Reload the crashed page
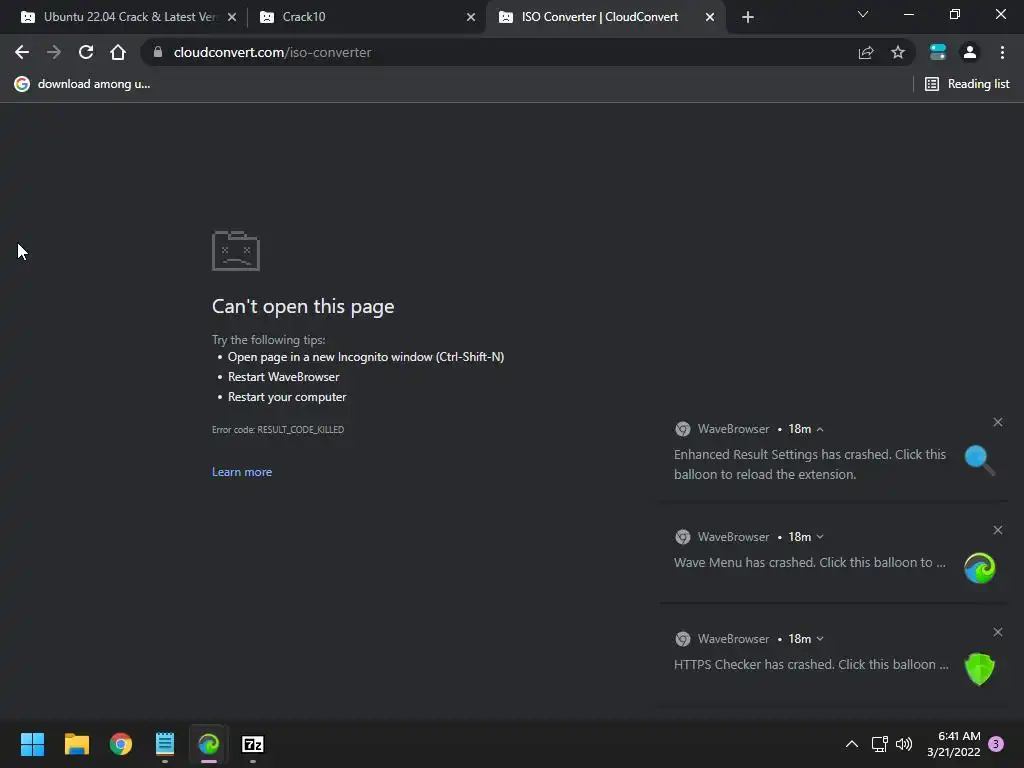This screenshot has width=1024, height=768. (86, 52)
